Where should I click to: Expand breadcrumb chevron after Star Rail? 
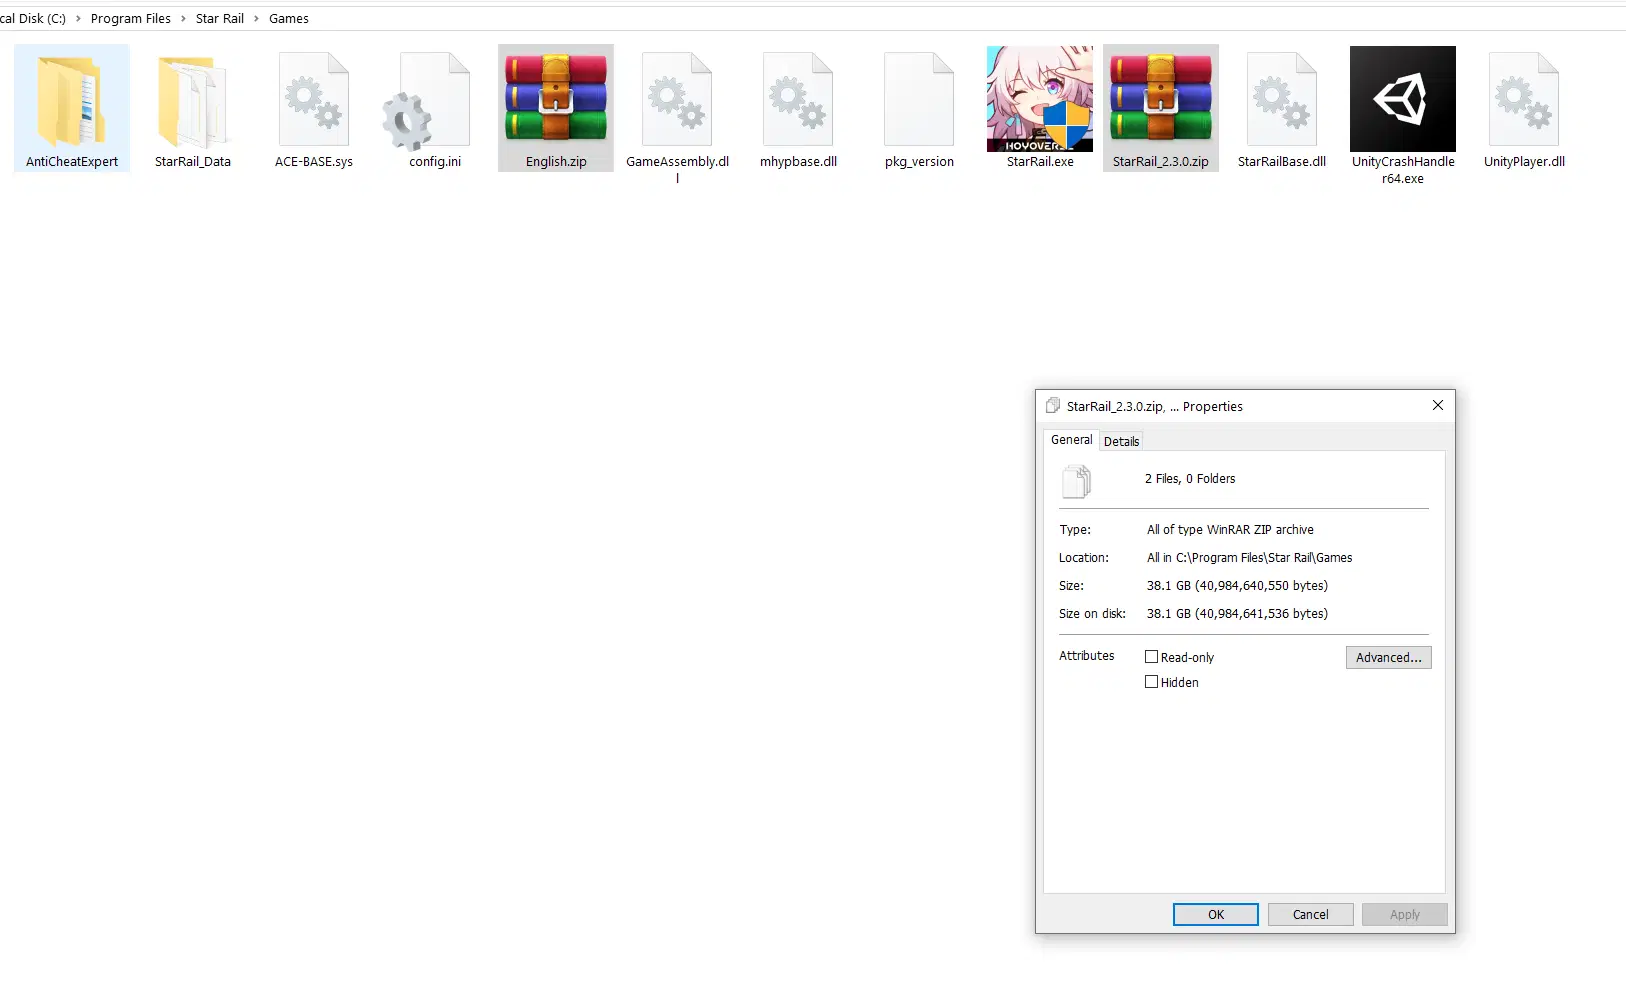256,19
